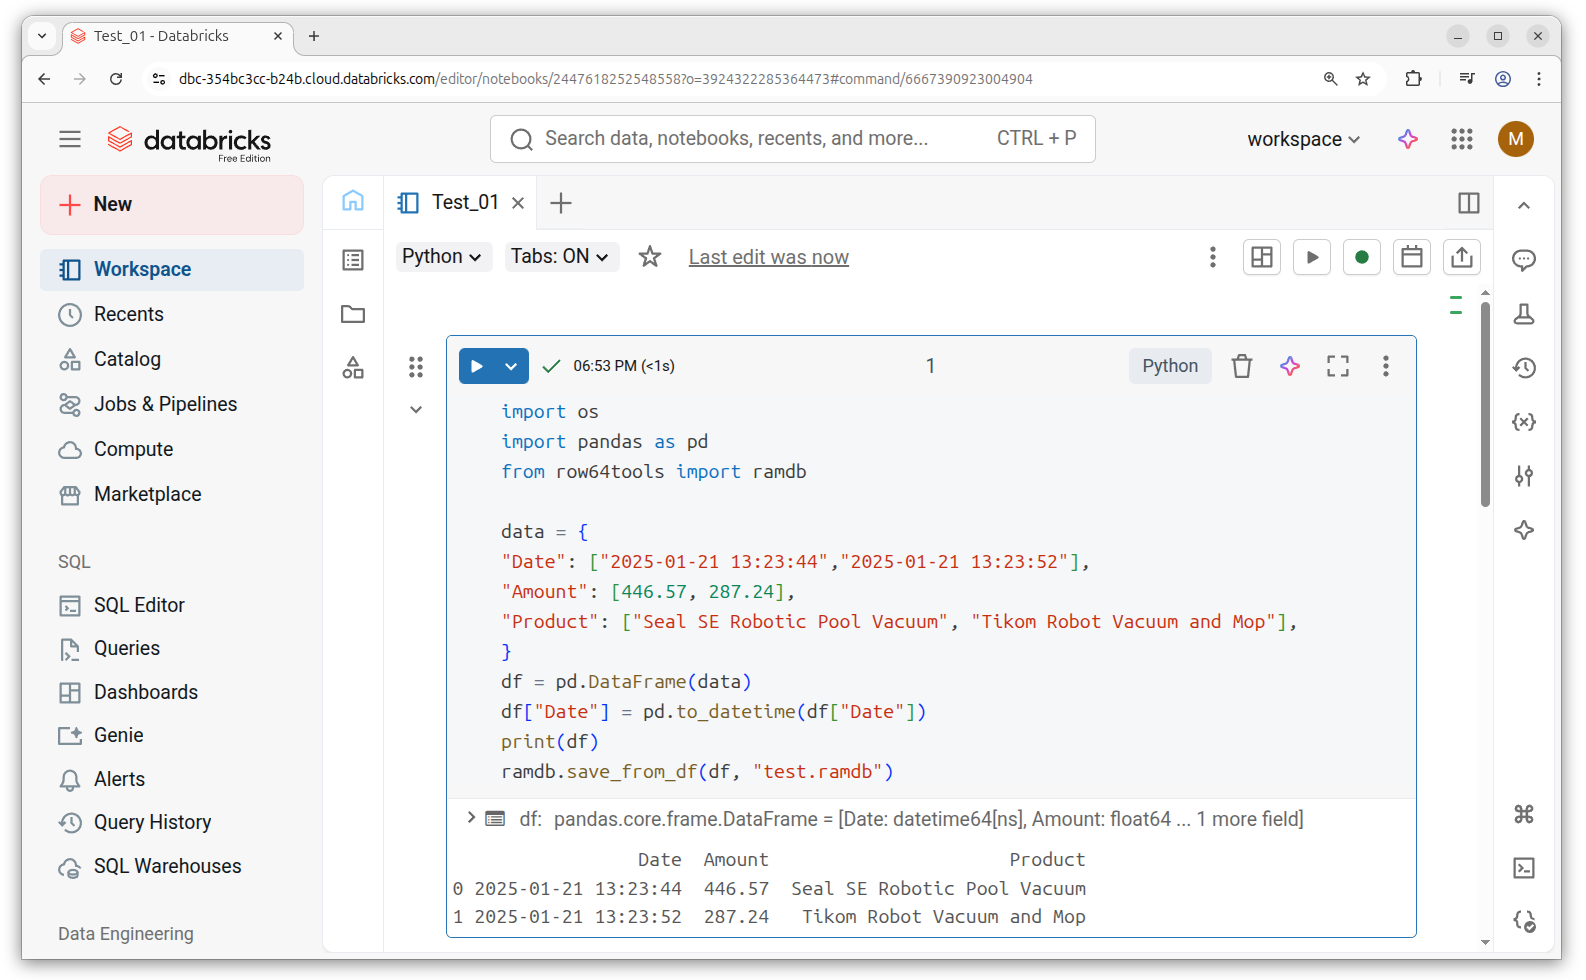Delete the cell using trash icon
1586x980 pixels.
pos(1241,366)
